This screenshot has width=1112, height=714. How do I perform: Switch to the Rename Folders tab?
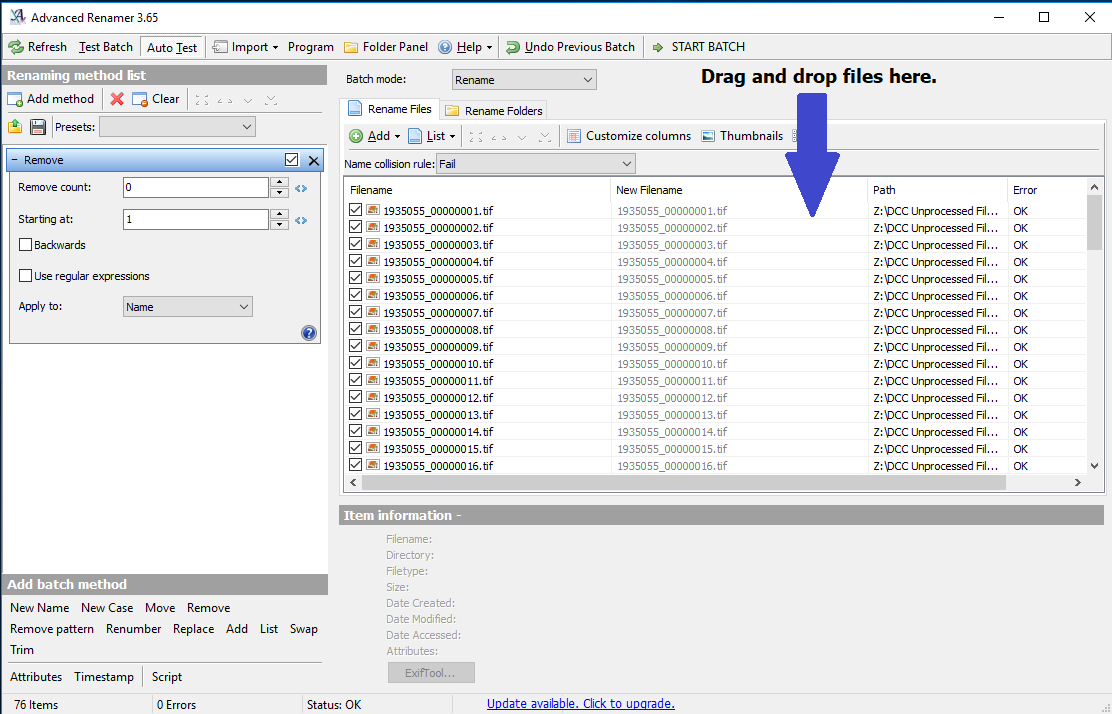pyautogui.click(x=495, y=111)
